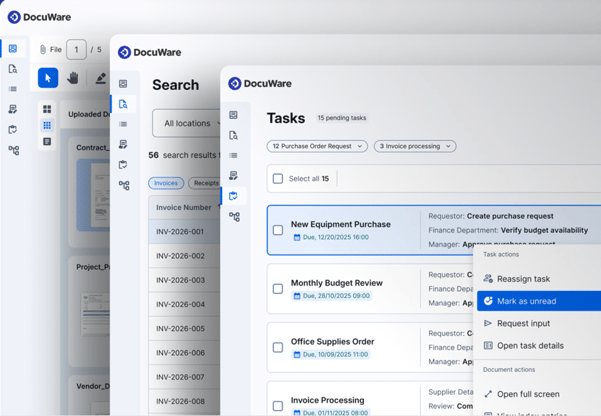
Task: Select the hand pan tool in viewer toolbar
Action: click(73, 78)
